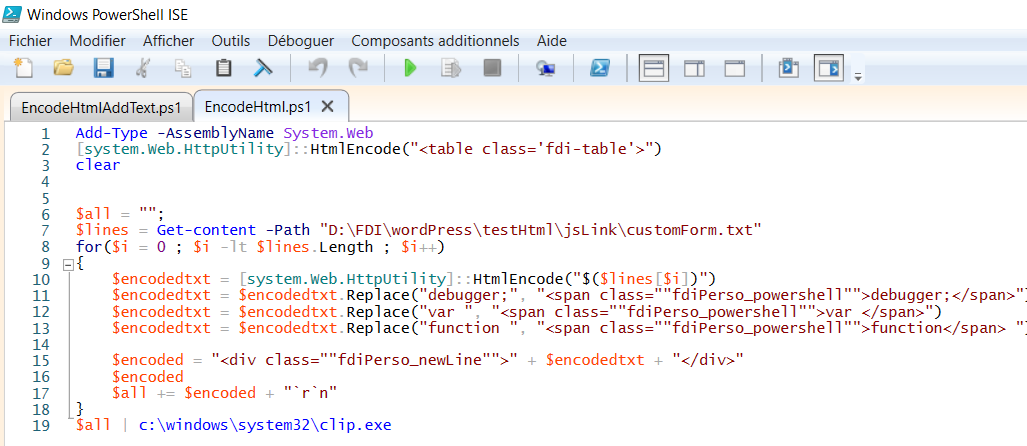The width and height of the screenshot is (1027, 446).
Task: Open the Fichier menu
Action: click(30, 41)
